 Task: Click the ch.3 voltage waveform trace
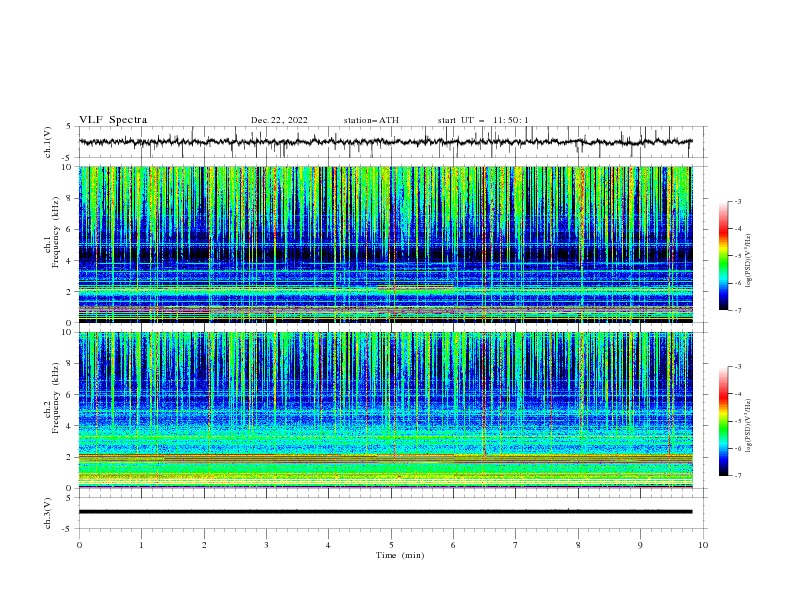(x=385, y=512)
